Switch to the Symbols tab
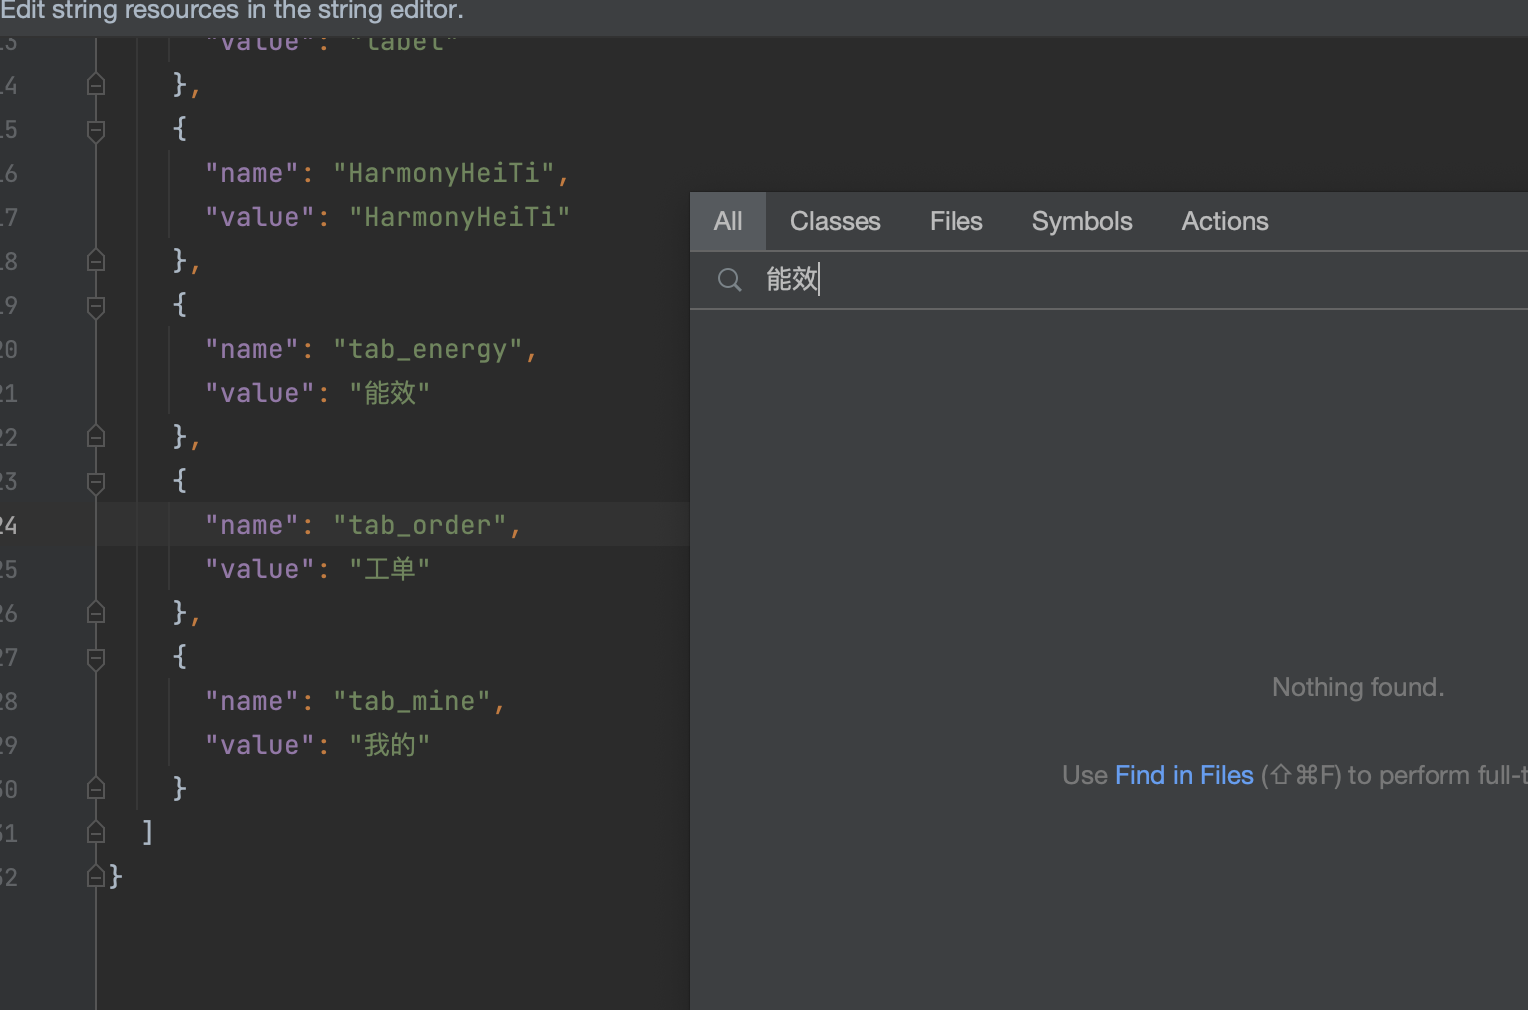The width and height of the screenshot is (1528, 1010). coord(1082,221)
